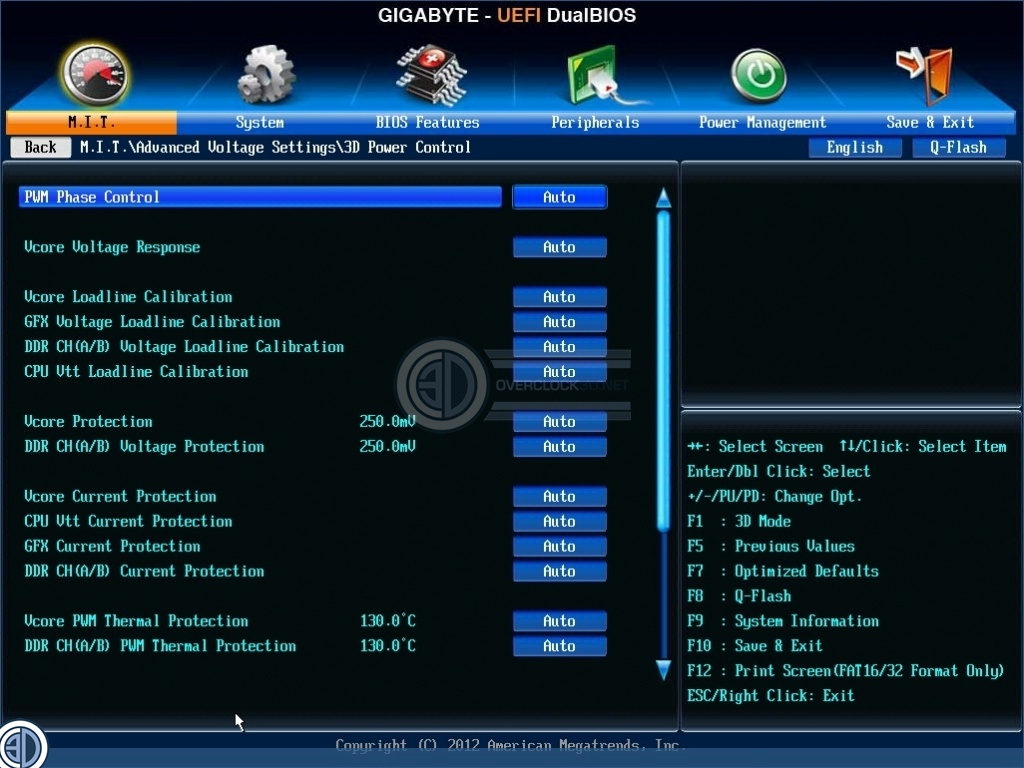This screenshot has height=768, width=1024.
Task: Select the Vcore PWM Thermal Protection label
Action: tap(136, 620)
